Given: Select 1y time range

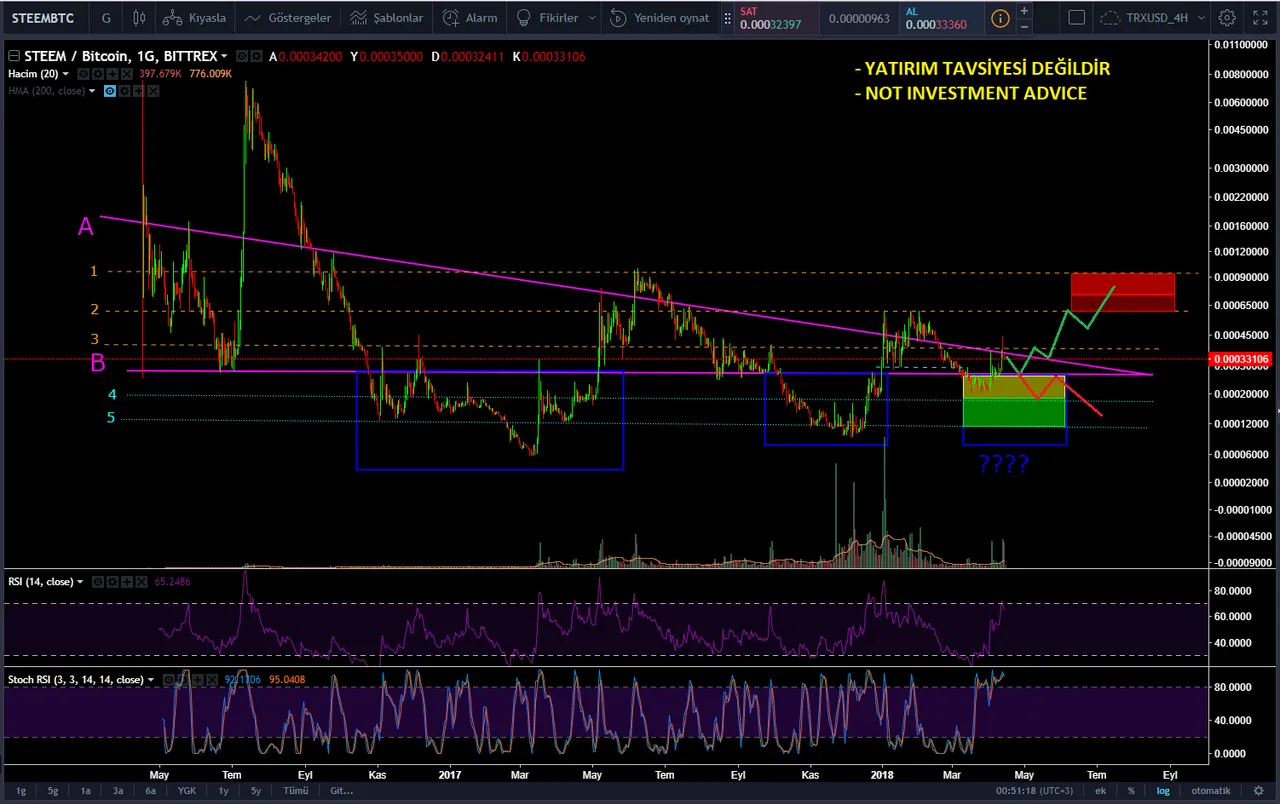Looking at the screenshot, I should tap(224, 790).
